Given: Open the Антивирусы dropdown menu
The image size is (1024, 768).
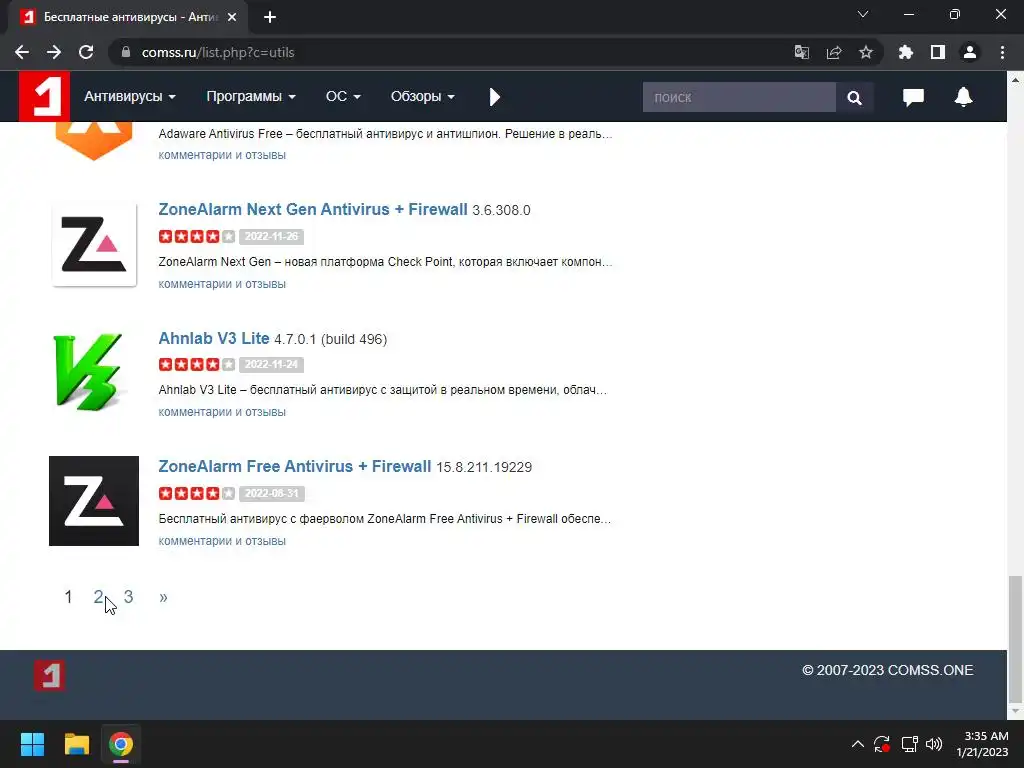Looking at the screenshot, I should click(x=130, y=97).
